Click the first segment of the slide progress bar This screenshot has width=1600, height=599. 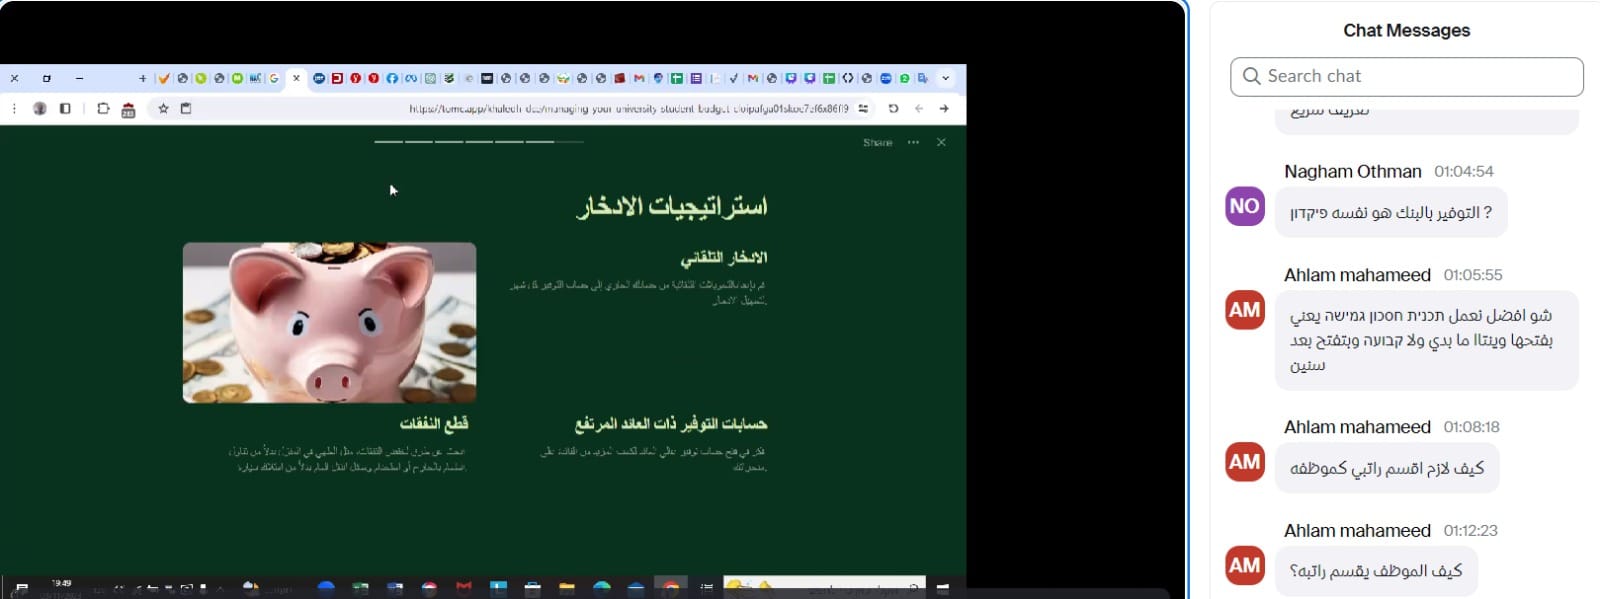pyautogui.click(x=388, y=142)
